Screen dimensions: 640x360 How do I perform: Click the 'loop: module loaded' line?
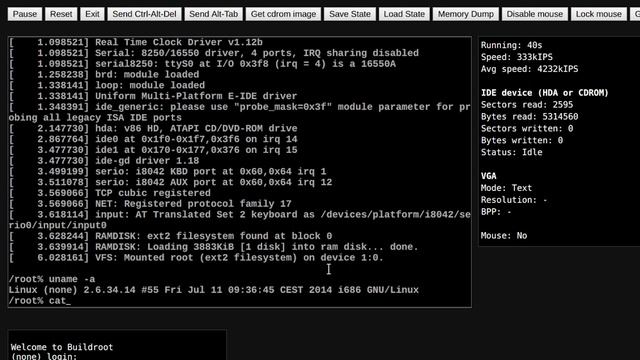pos(107,85)
